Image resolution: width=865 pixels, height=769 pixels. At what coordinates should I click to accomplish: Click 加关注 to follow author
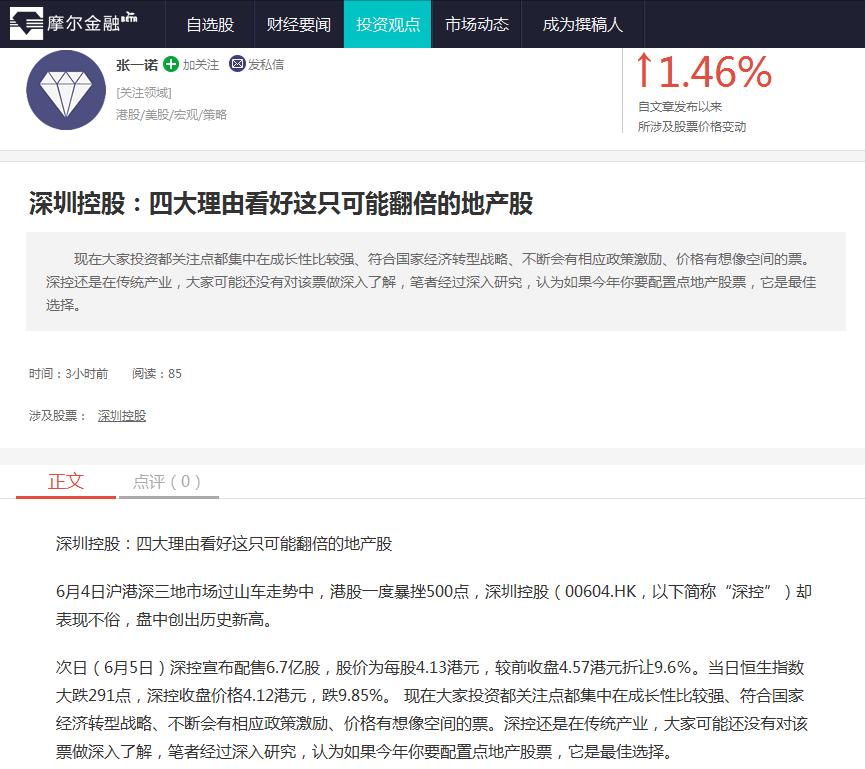(x=201, y=65)
